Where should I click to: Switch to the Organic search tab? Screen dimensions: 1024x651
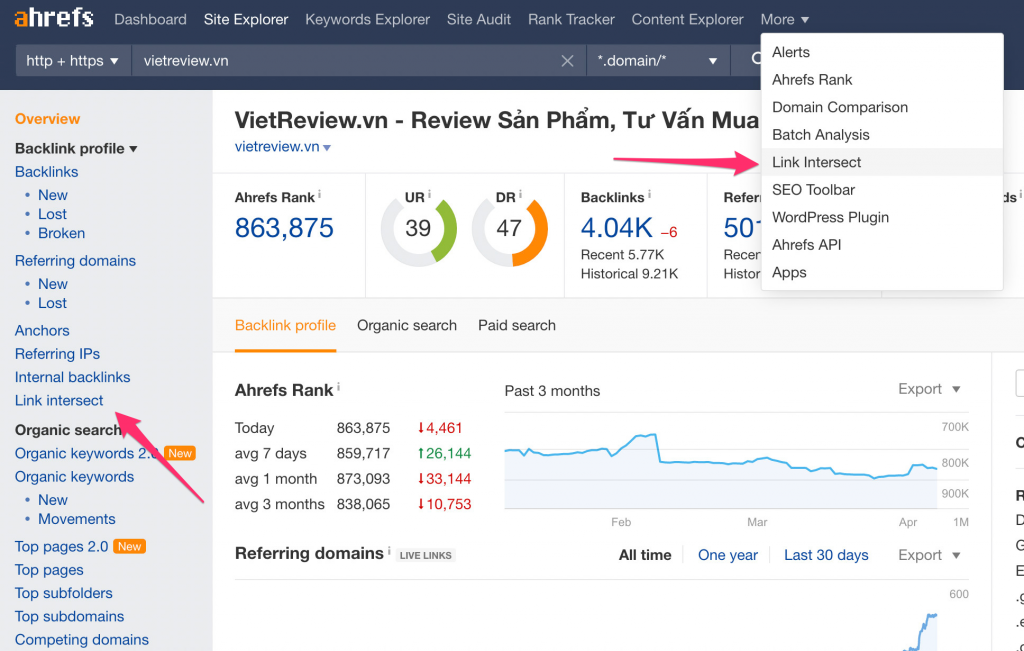pyautogui.click(x=407, y=325)
